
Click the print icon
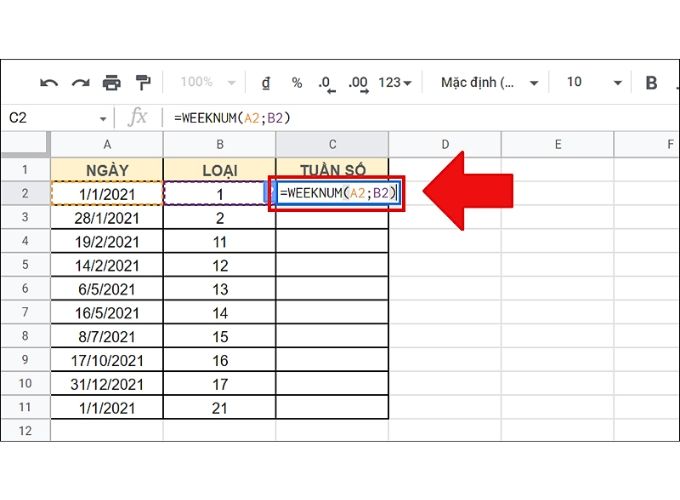[111, 82]
